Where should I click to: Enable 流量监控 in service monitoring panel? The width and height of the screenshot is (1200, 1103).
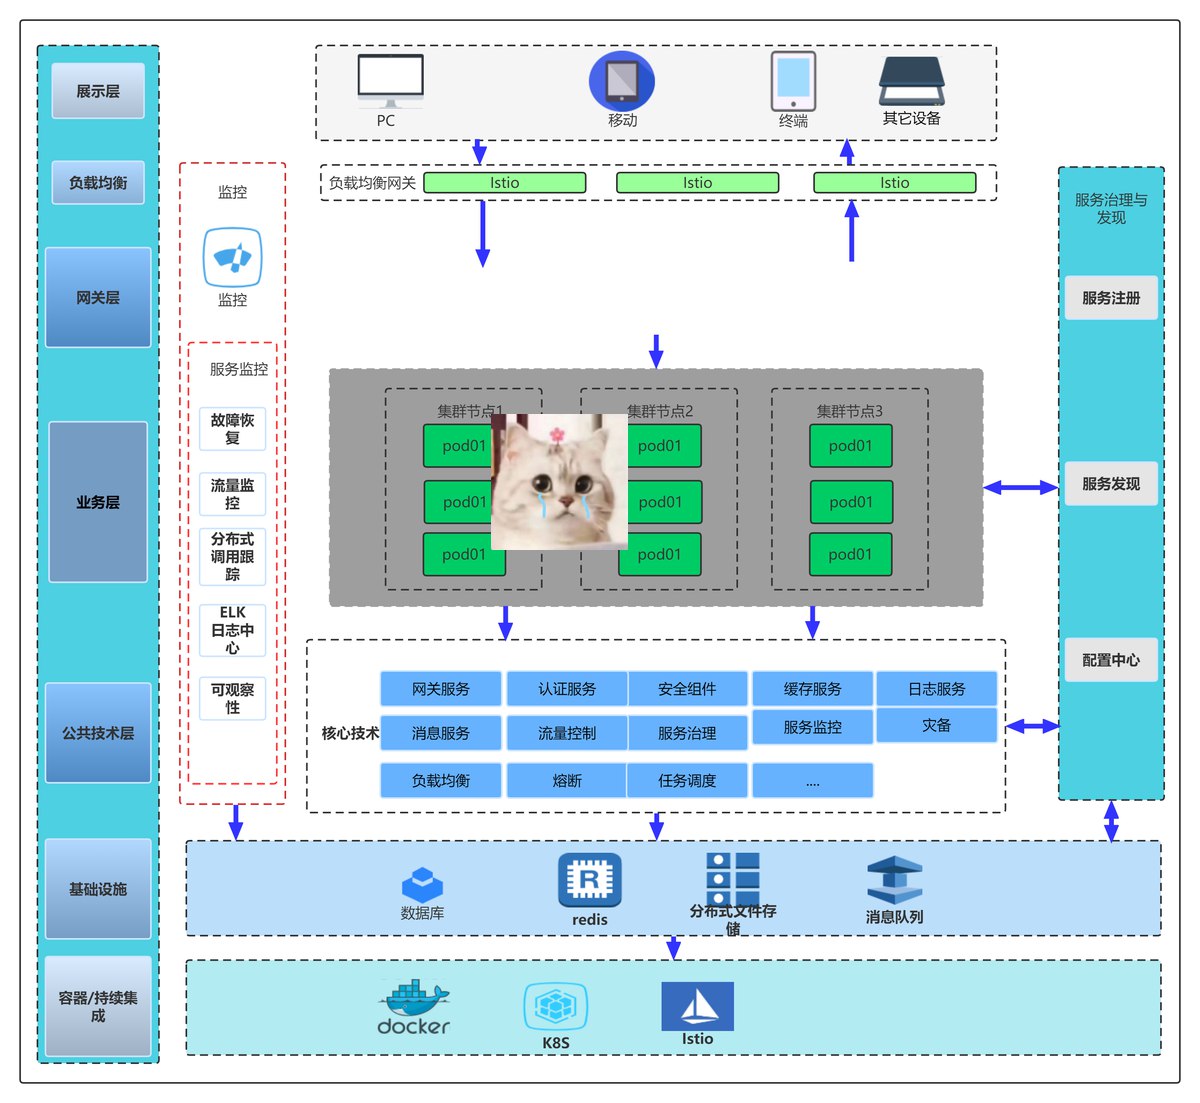232,491
